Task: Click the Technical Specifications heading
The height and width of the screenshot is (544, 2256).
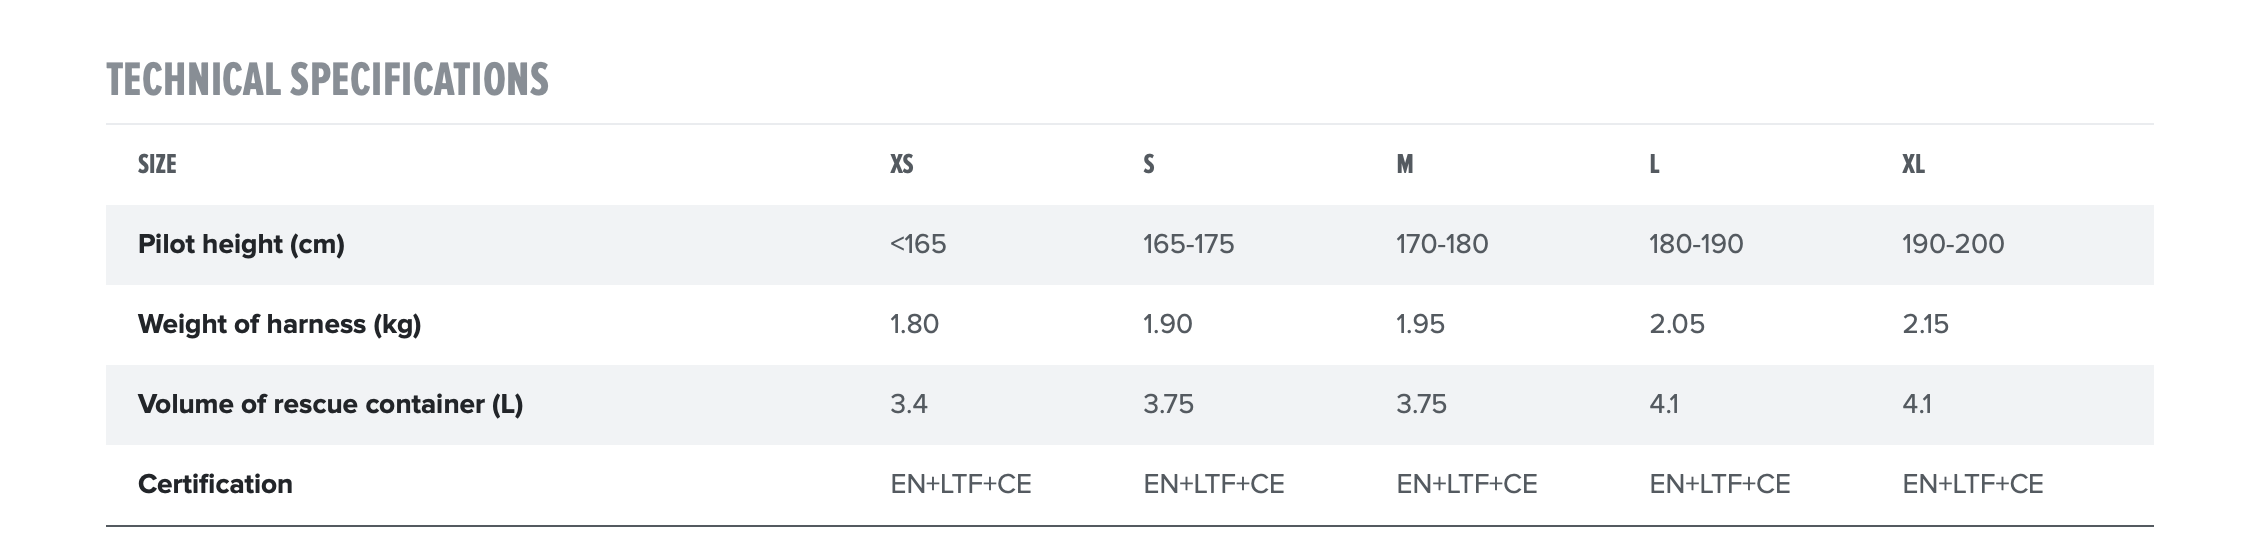Action: (327, 80)
